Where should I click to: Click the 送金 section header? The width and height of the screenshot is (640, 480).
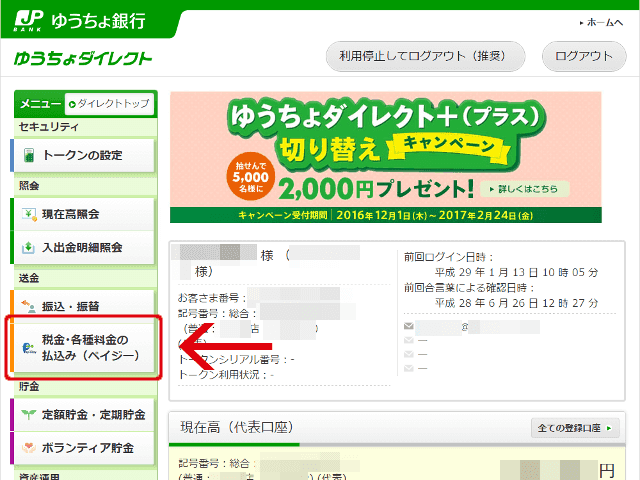click(29, 278)
